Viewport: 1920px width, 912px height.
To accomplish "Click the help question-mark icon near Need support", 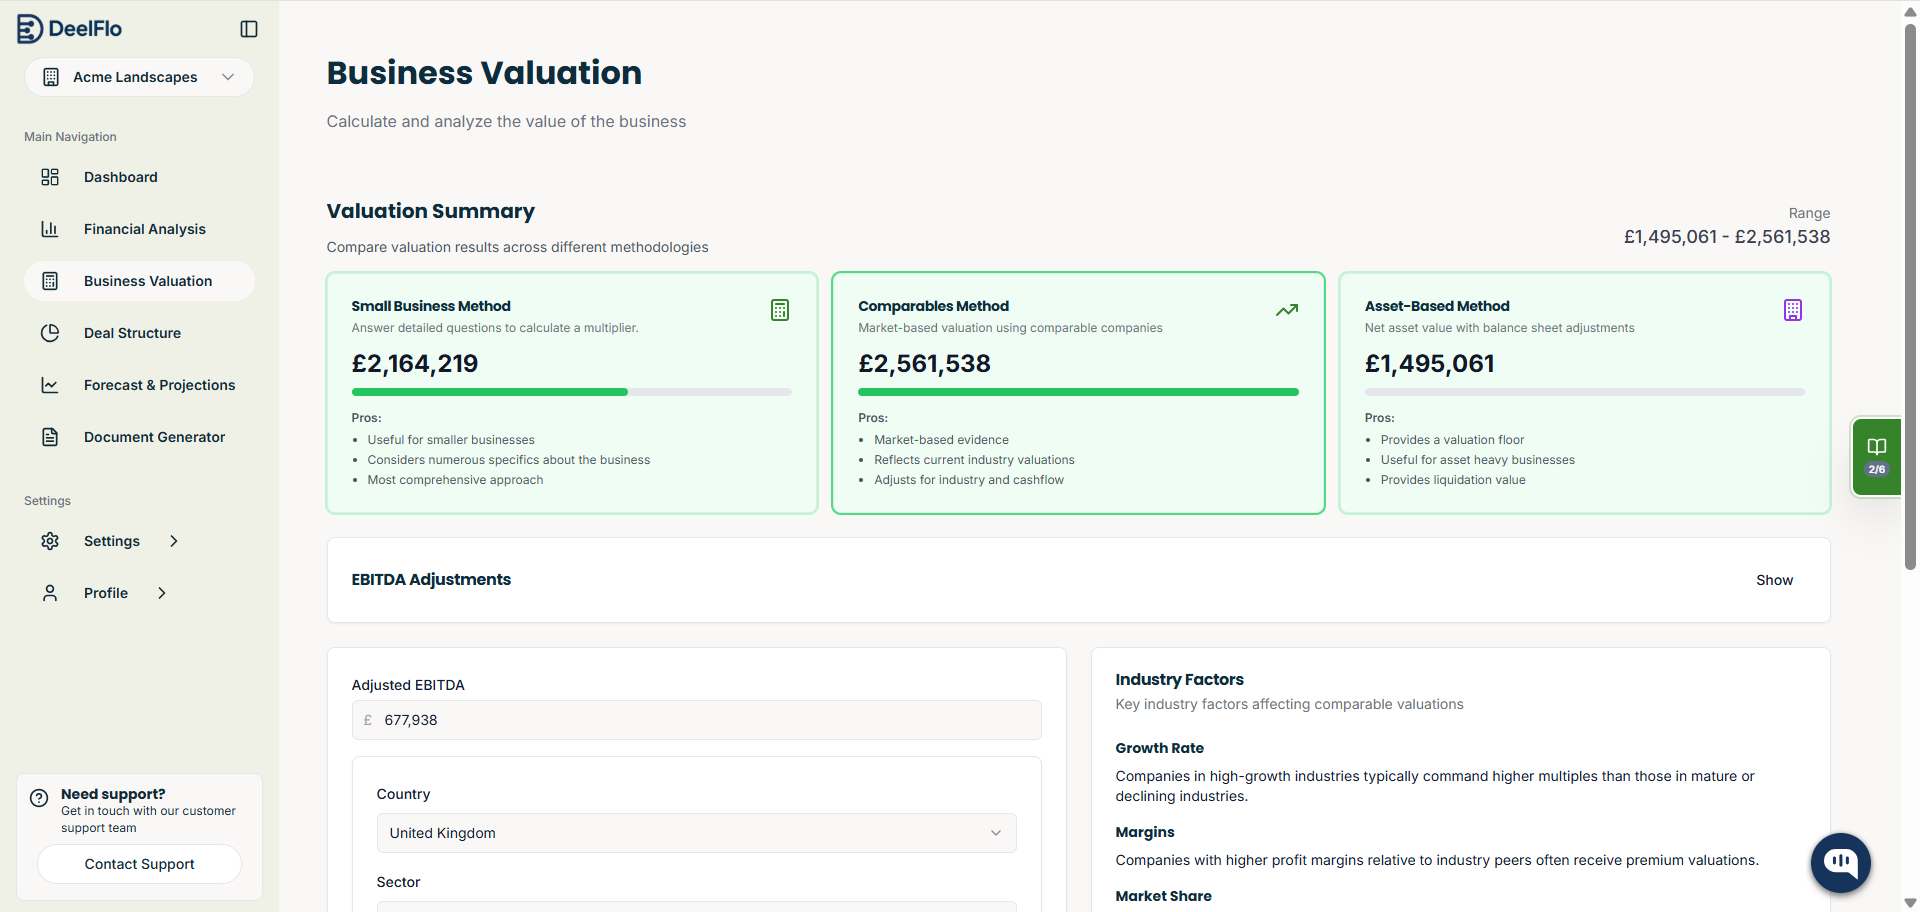I will [x=39, y=798].
